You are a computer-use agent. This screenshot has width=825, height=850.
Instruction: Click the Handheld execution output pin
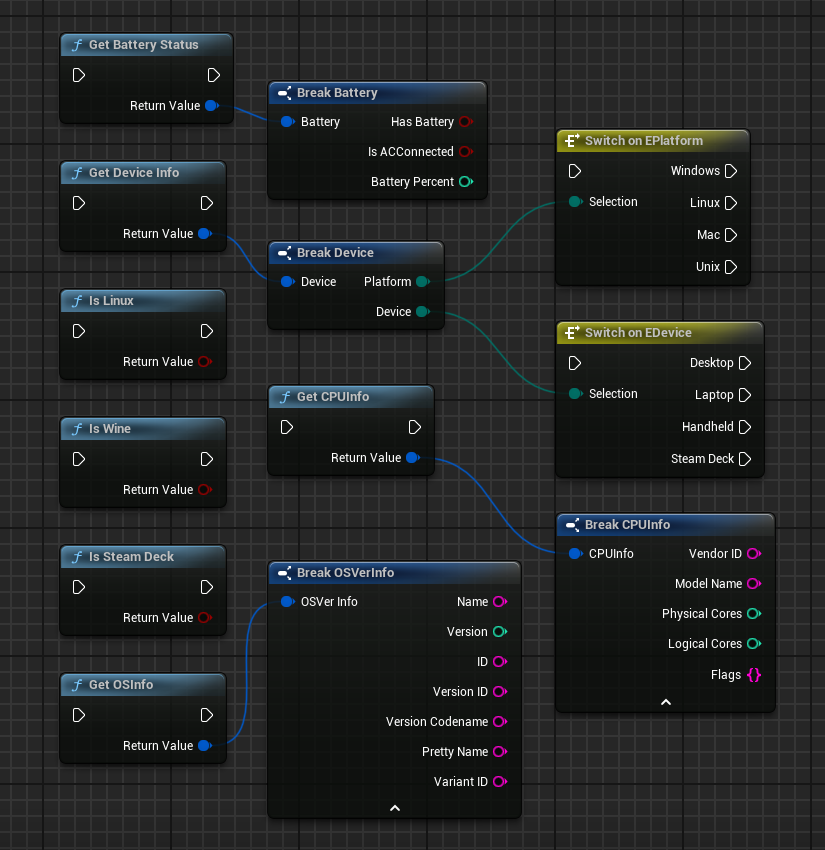745,427
